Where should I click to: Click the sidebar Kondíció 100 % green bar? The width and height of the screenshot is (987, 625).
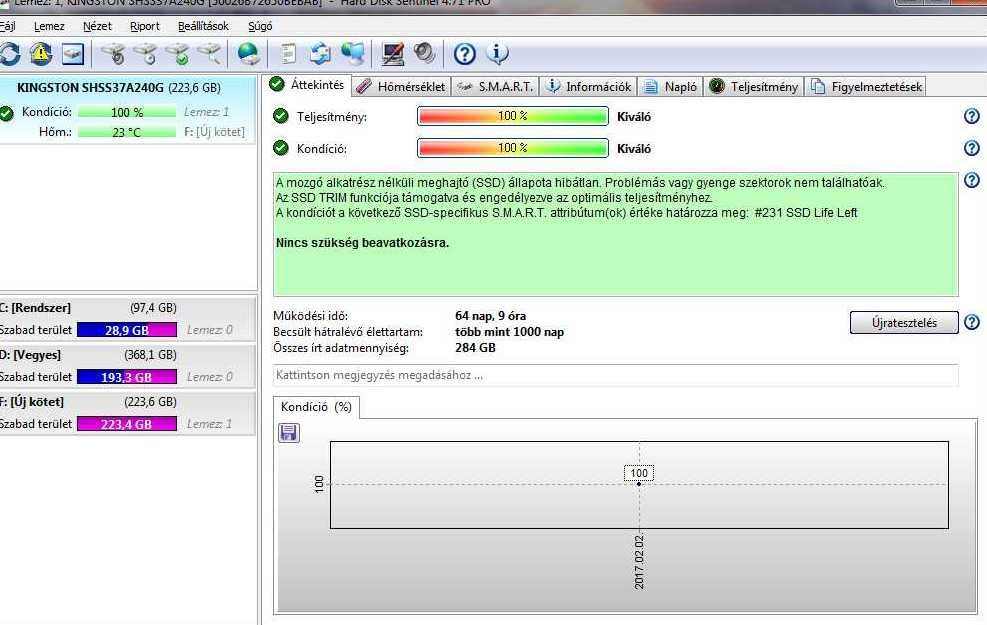(127, 112)
